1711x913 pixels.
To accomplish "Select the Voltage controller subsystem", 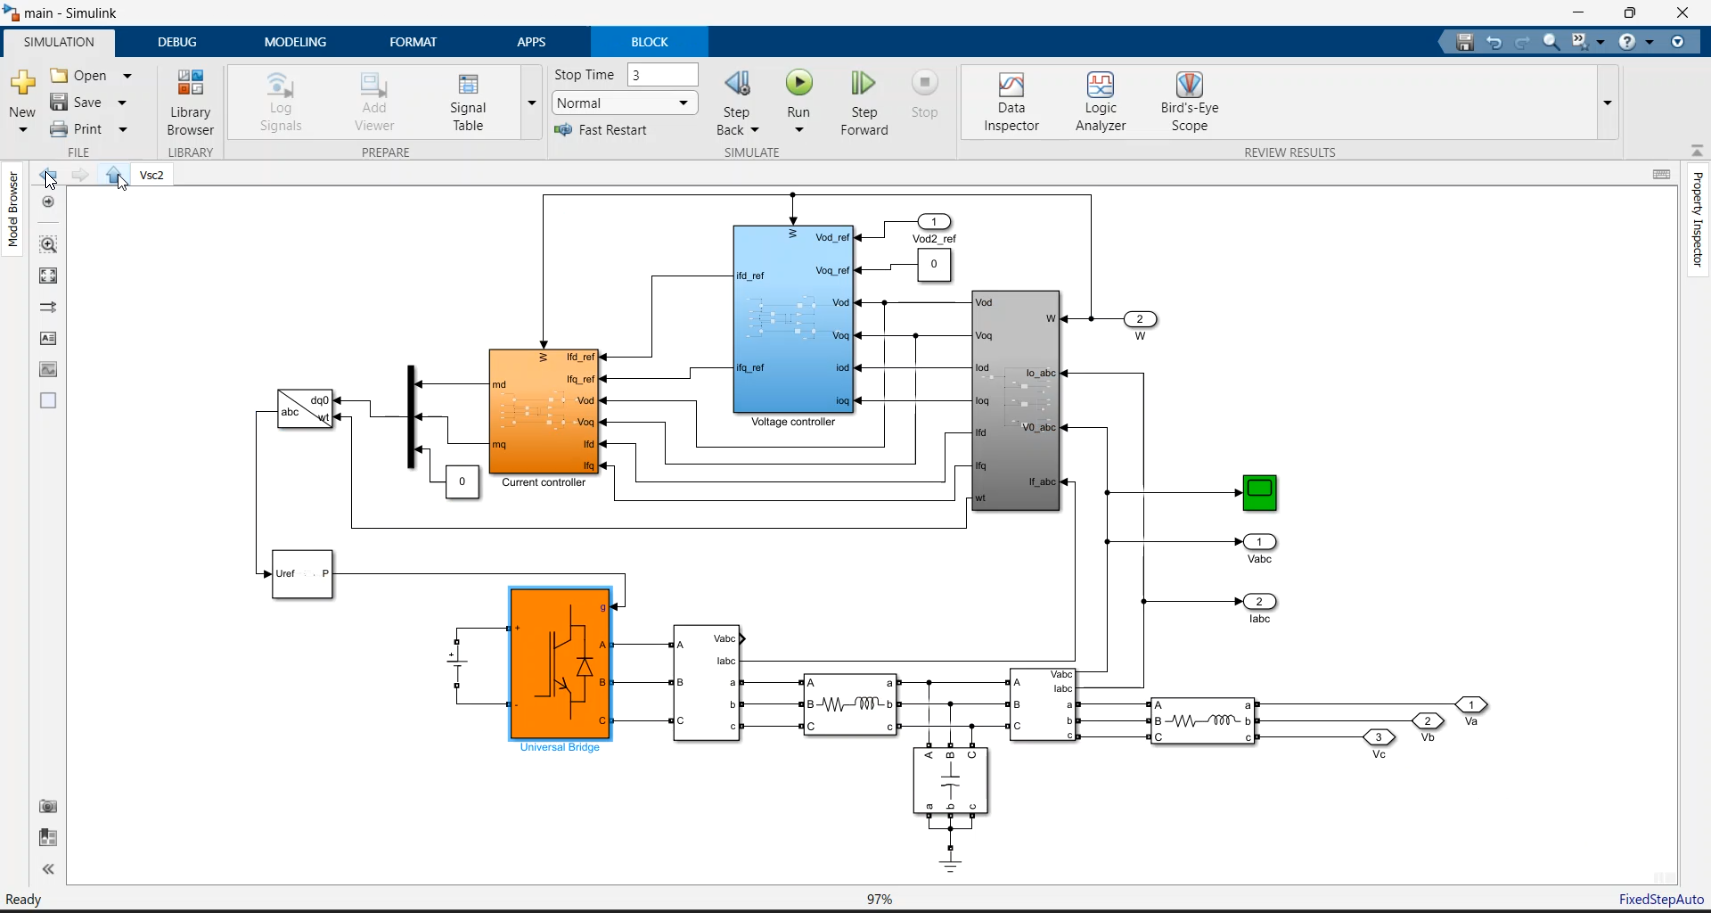I will [793, 319].
